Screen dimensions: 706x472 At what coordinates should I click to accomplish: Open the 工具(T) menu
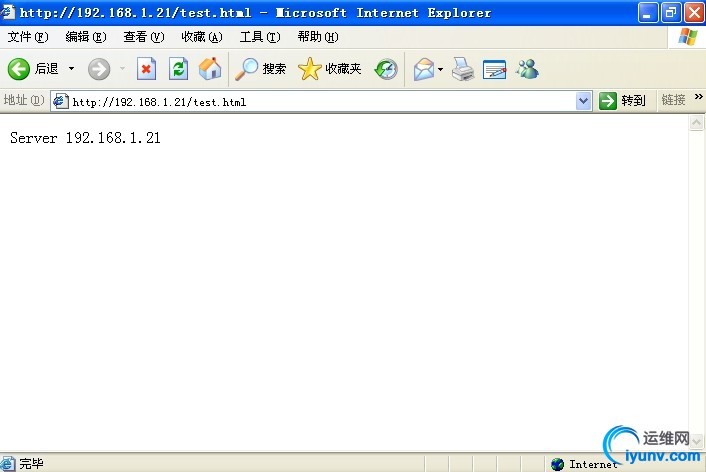(260, 37)
